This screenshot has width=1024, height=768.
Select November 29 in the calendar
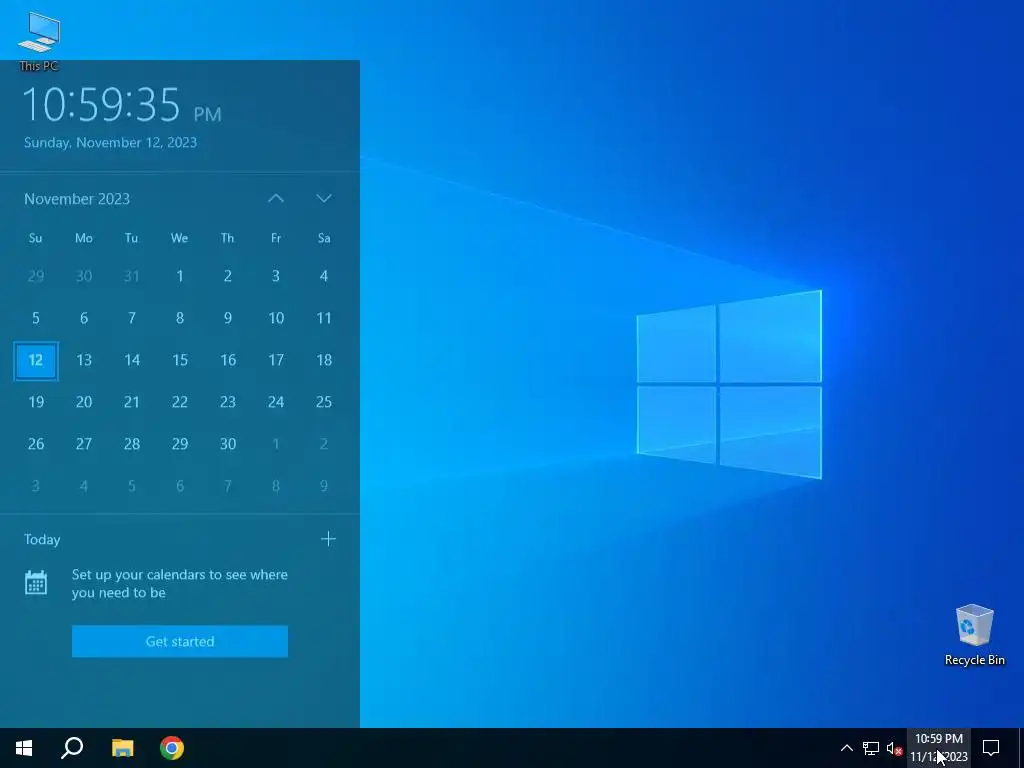pyautogui.click(x=180, y=444)
